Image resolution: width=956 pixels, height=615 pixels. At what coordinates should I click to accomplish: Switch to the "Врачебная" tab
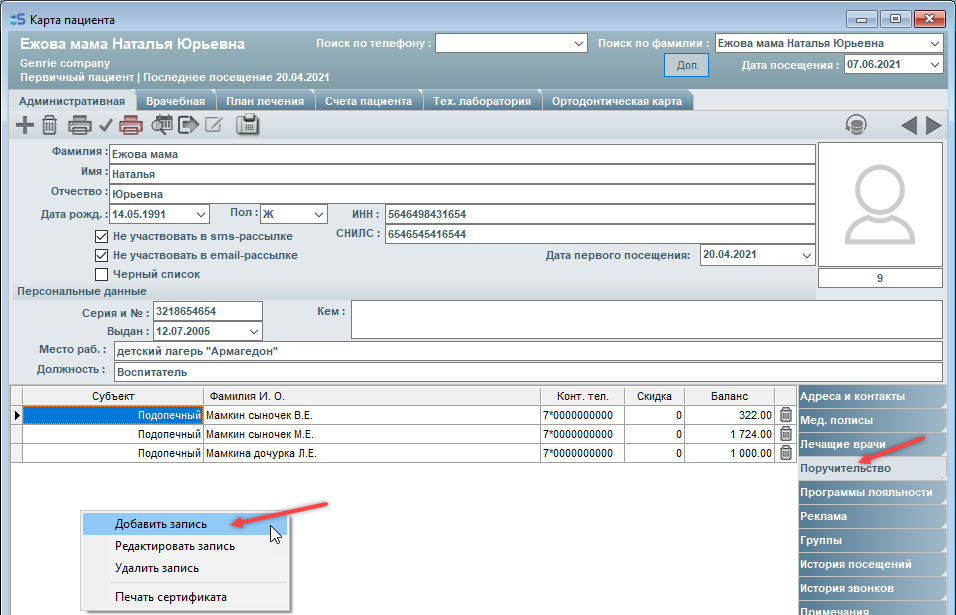pos(175,101)
